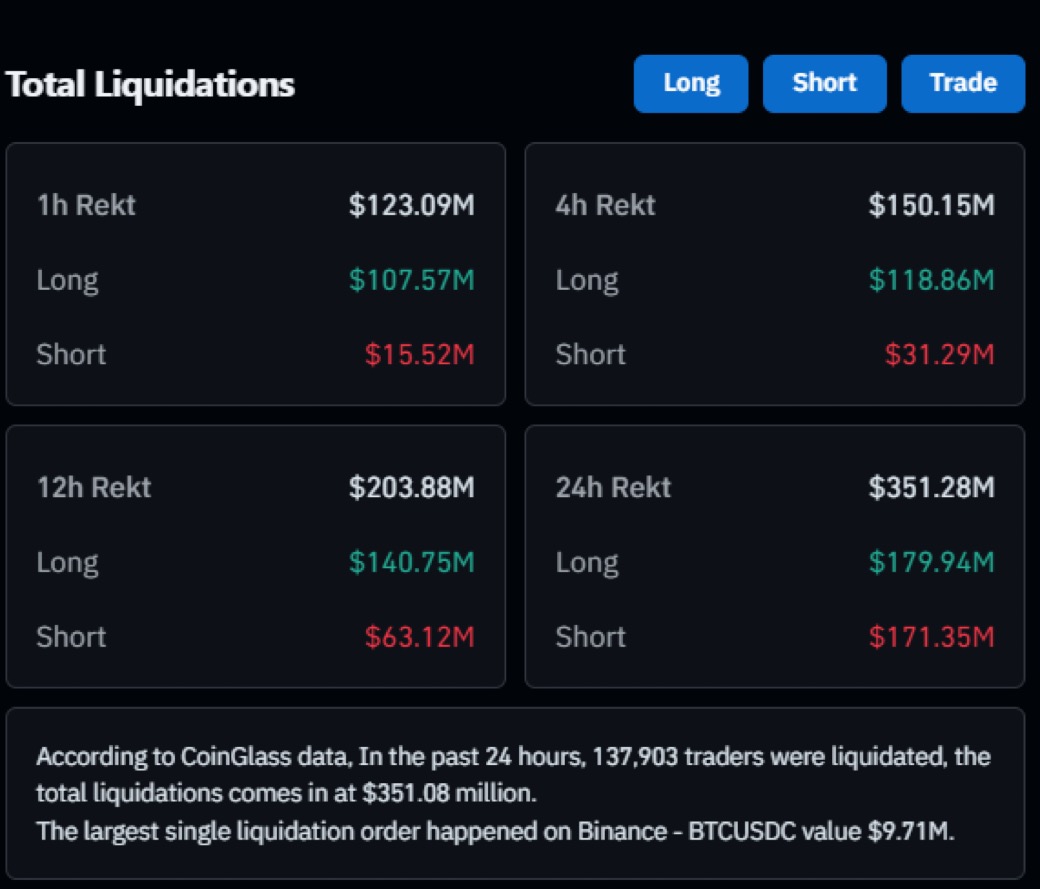Click the 1h short value $15.52M
1040x889 pixels.
click(419, 354)
